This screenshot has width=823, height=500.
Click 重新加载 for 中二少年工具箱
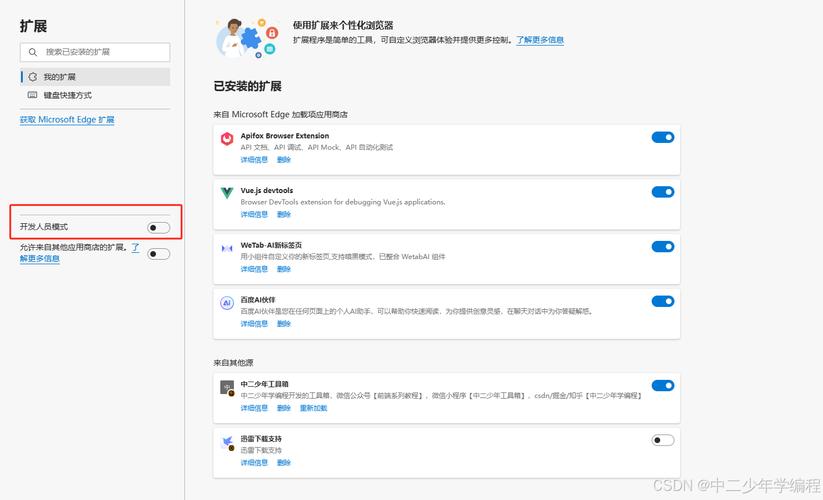[313, 408]
